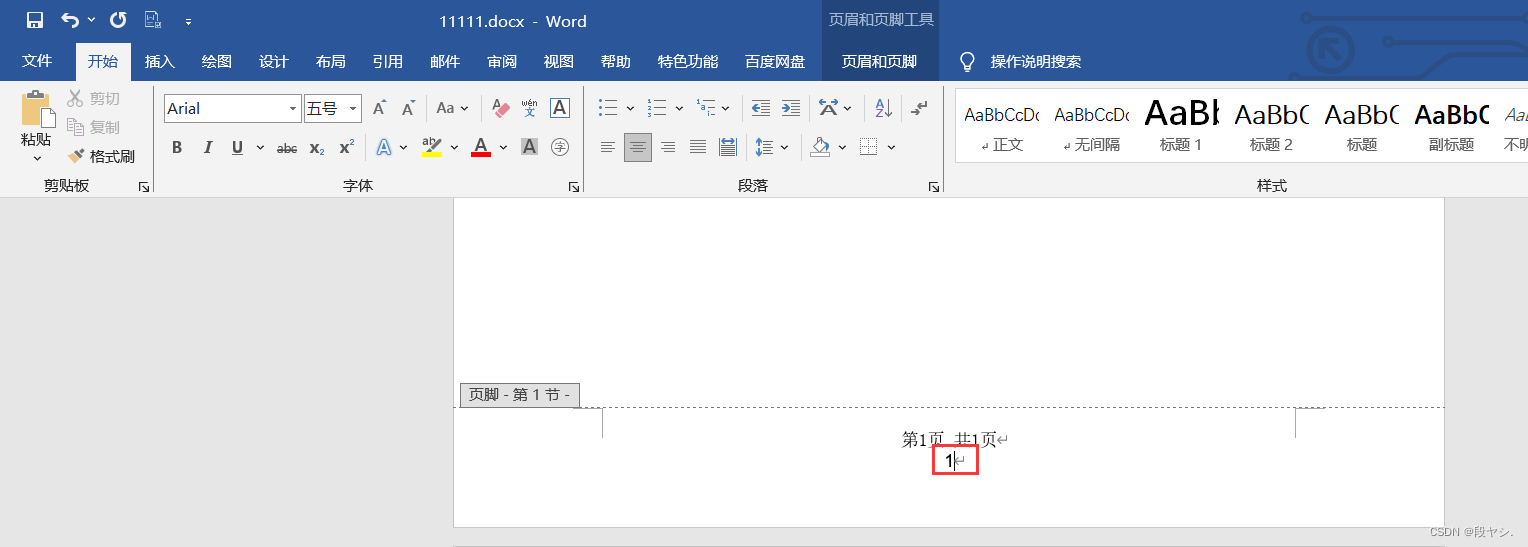Screen dimensions: 1528x547
Task: Apply the 正文 style
Action: point(1001,126)
